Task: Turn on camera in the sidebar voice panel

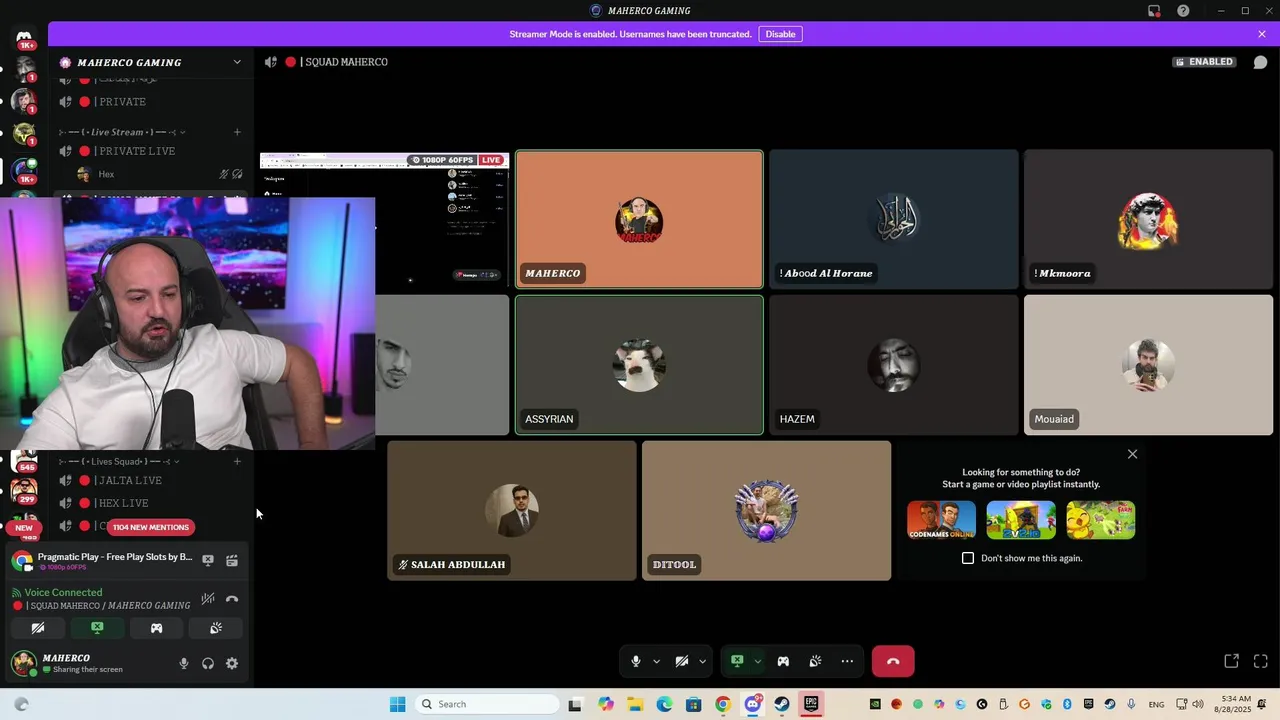Action: pos(38,628)
